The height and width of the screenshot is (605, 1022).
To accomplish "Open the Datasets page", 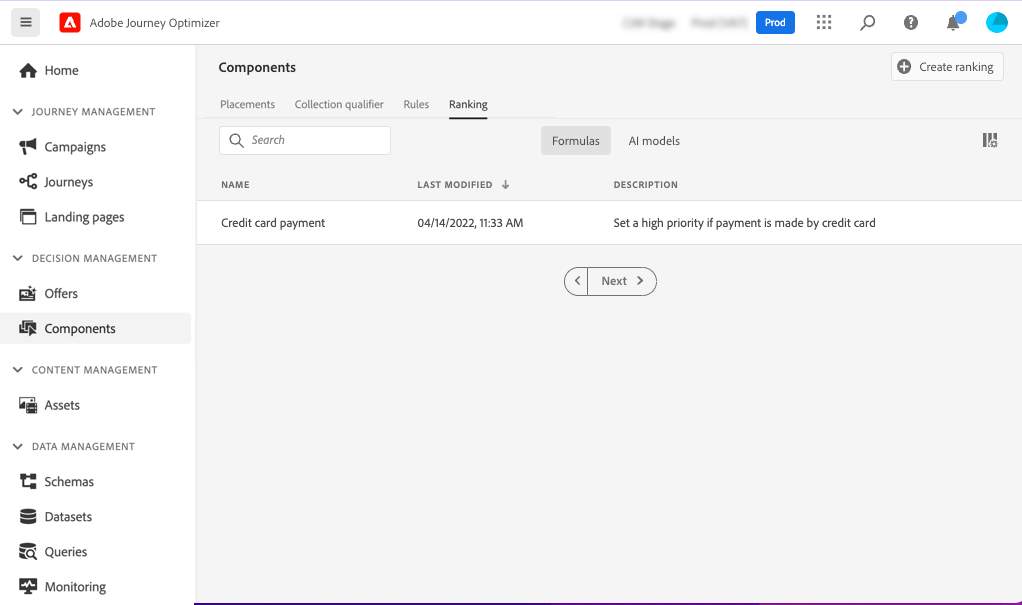I will point(69,516).
